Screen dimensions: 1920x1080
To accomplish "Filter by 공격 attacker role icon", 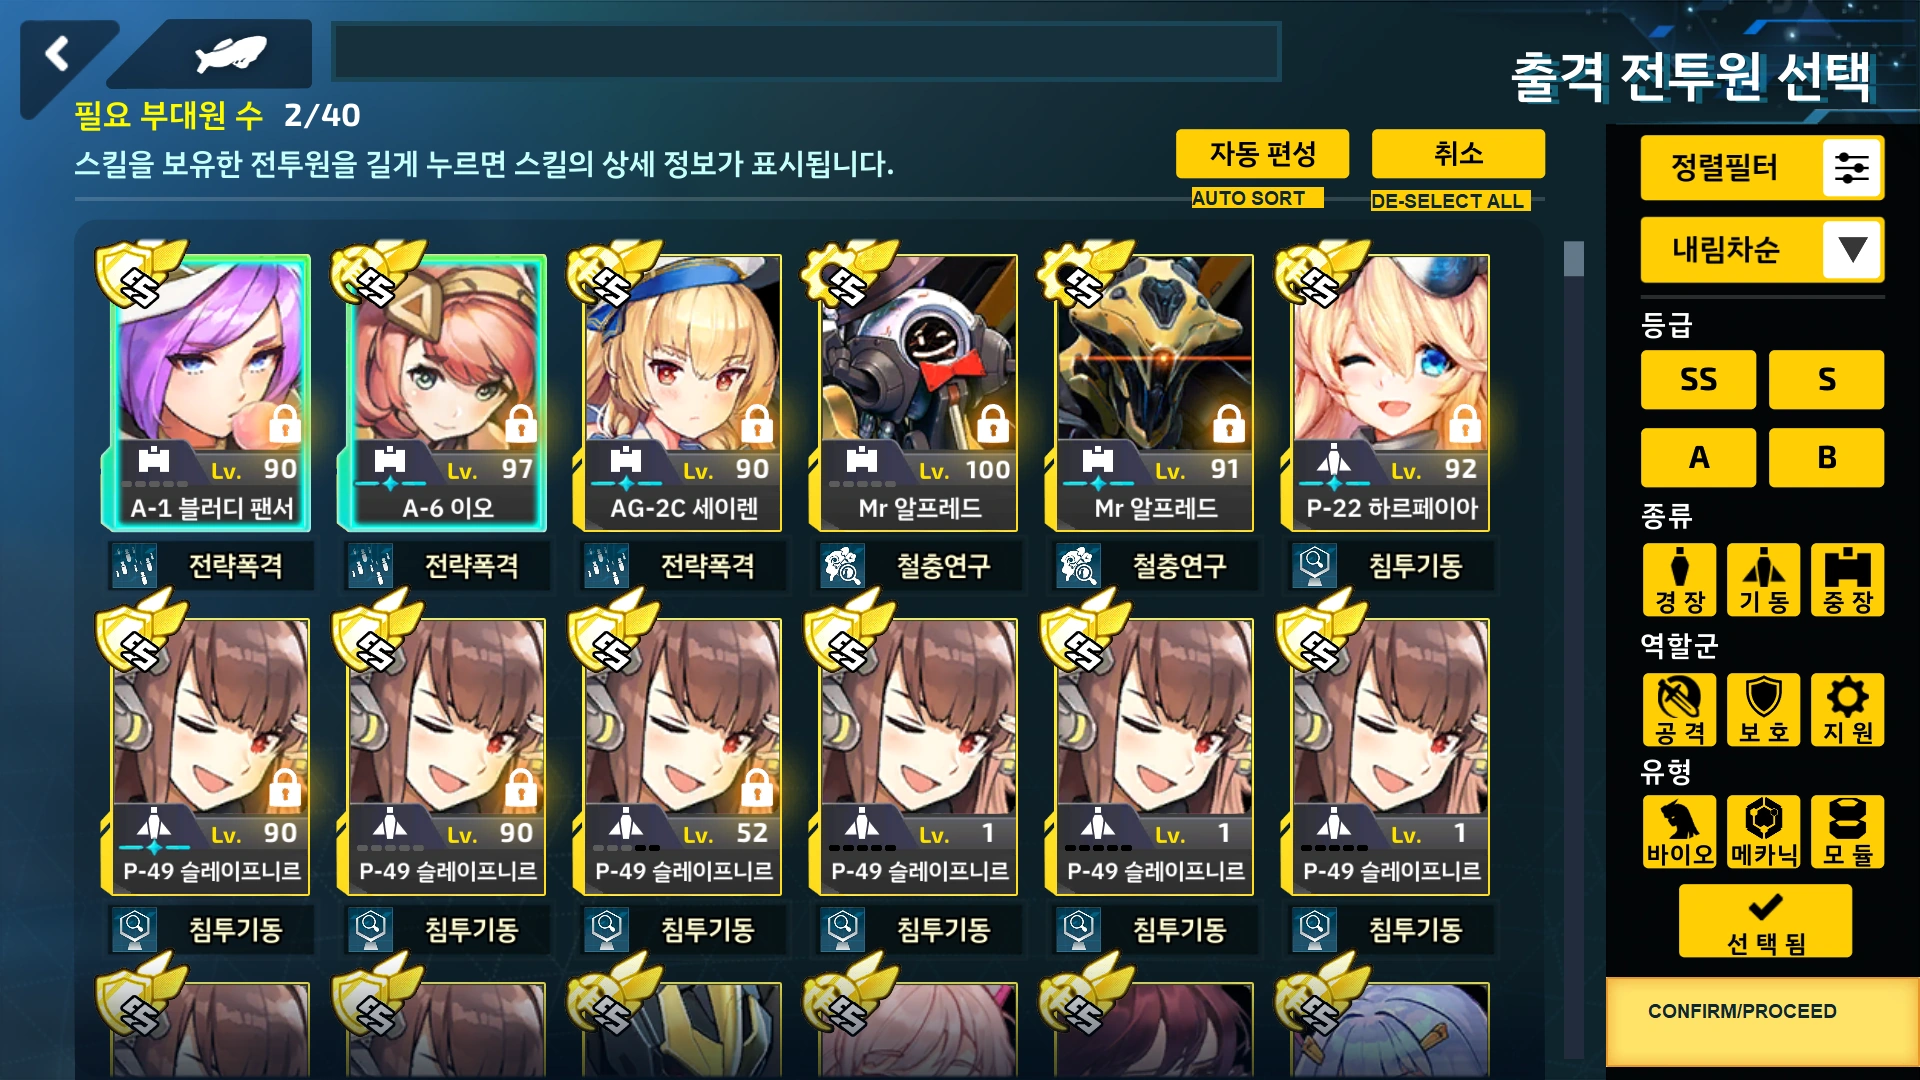I will (x=1679, y=710).
